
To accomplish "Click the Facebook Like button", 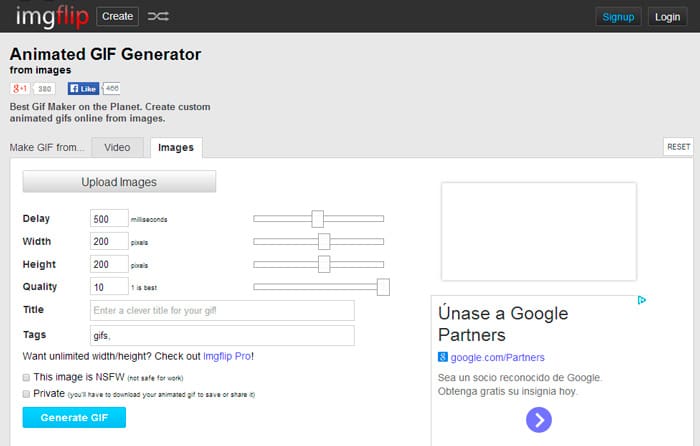I will [x=83, y=88].
